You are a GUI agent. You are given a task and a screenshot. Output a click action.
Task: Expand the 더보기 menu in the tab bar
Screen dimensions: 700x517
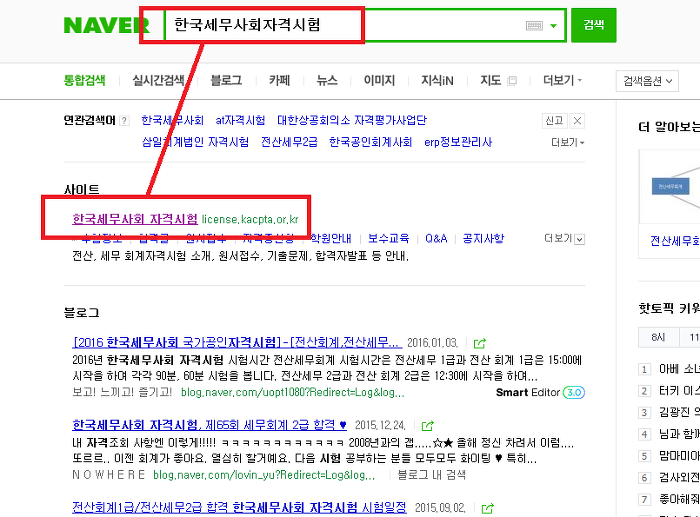click(x=562, y=80)
